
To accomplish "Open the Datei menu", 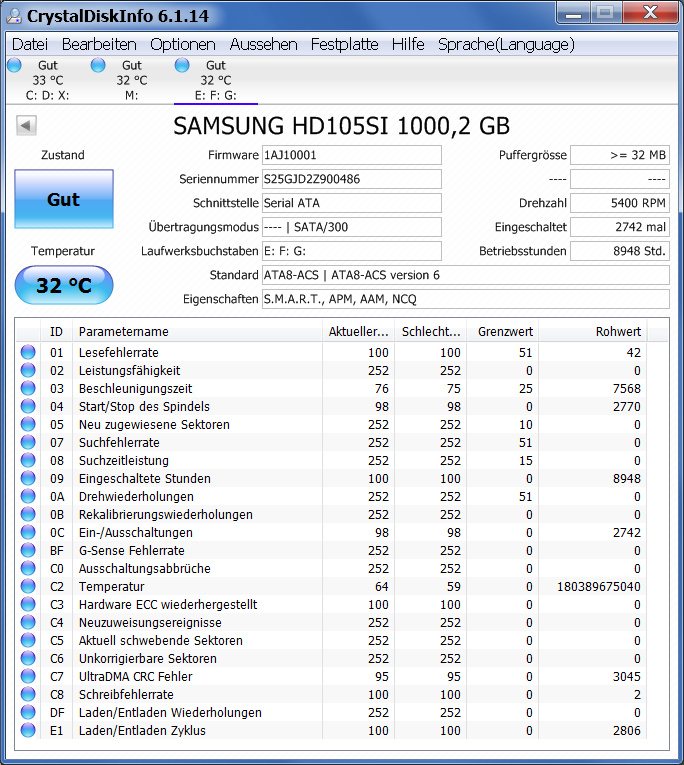I will click(30, 44).
